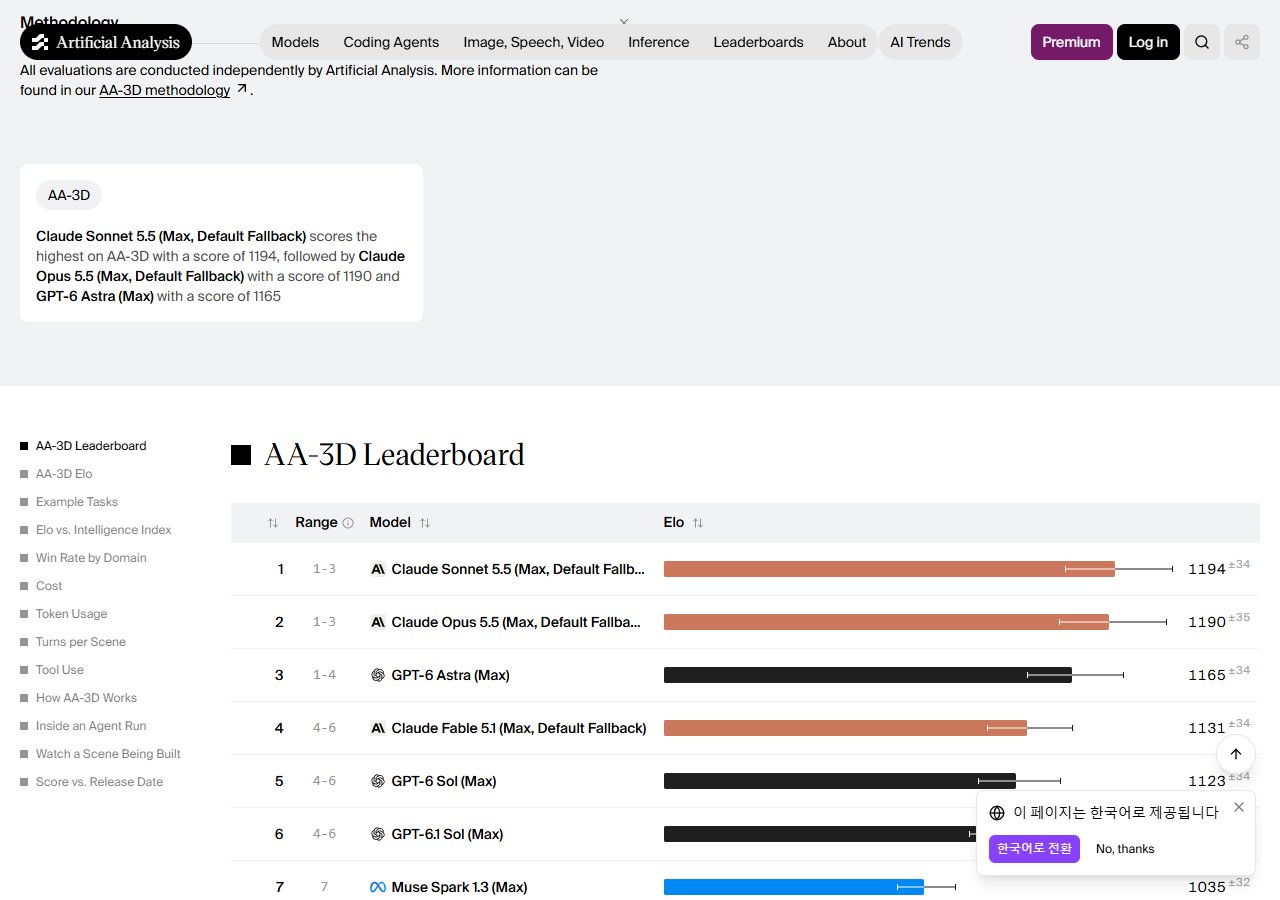This screenshot has width=1280, height=900.
Task: Sort the table by rank column
Action: pyautogui.click(x=273, y=523)
